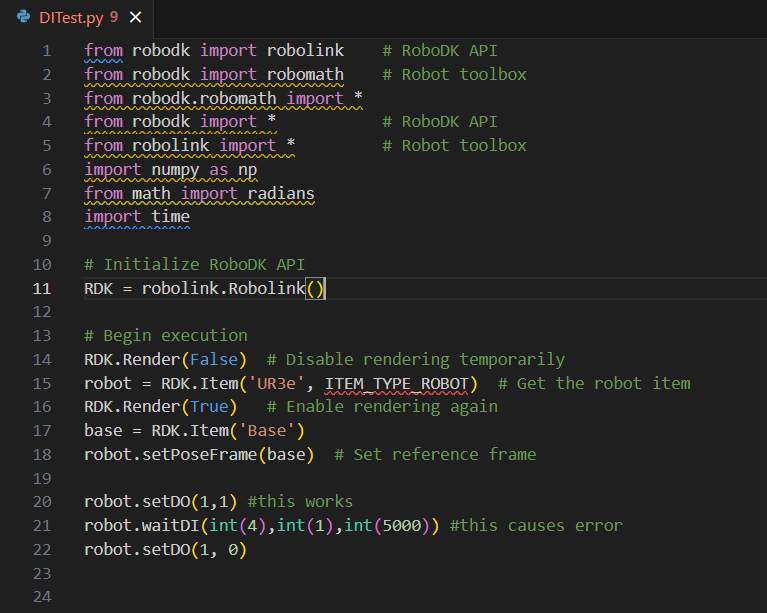Screen dimensions: 767x613
Task: Close the DITest.py editor tab
Action: 136,17
